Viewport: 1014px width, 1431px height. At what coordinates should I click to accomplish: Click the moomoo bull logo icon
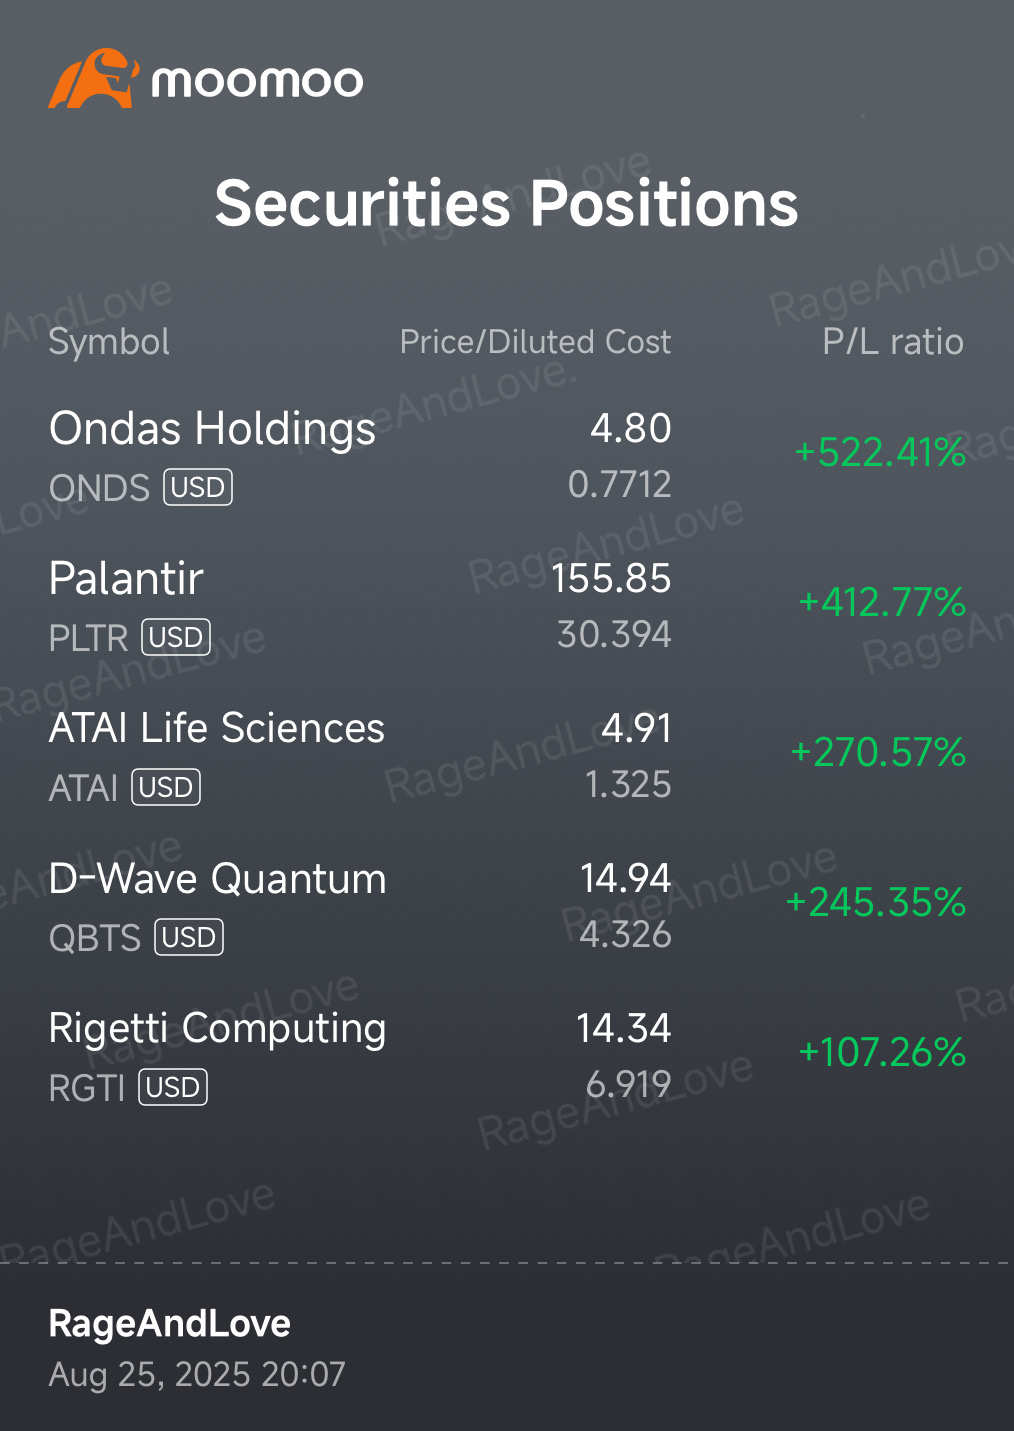[92, 79]
